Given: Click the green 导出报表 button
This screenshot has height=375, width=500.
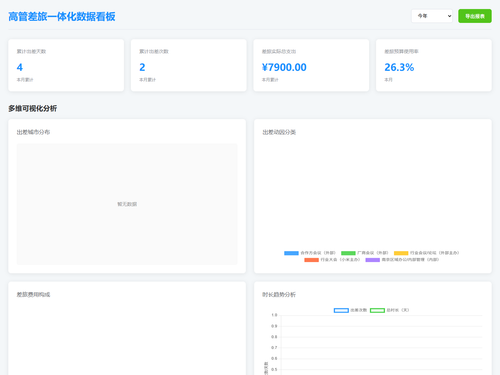Looking at the screenshot, I should pyautogui.click(x=475, y=16).
